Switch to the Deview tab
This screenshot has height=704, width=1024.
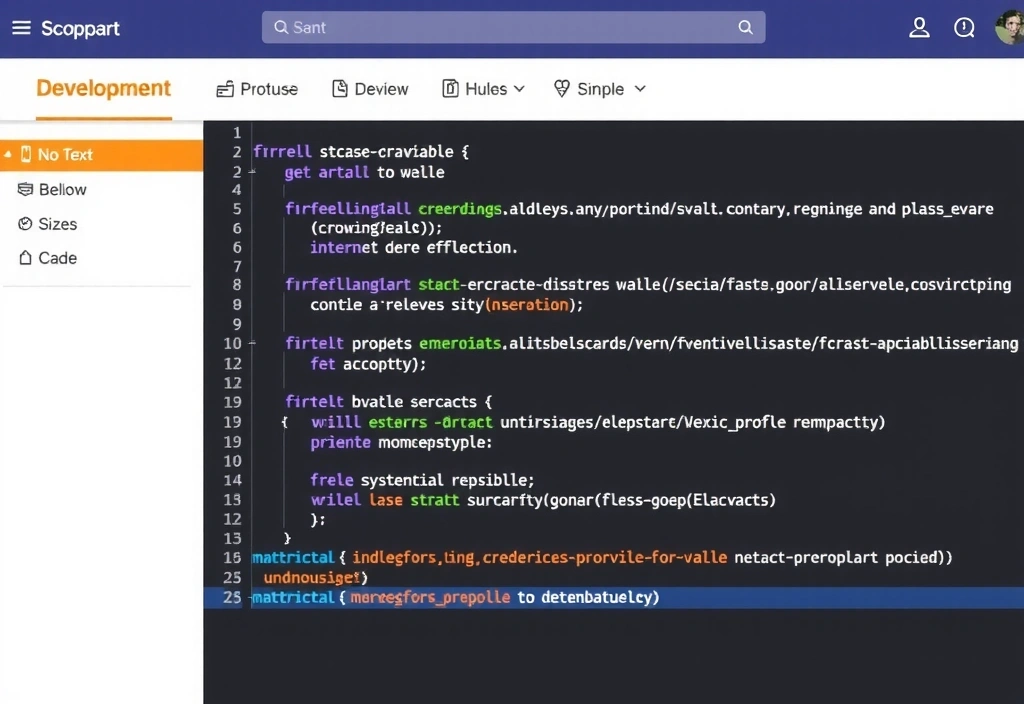pyautogui.click(x=370, y=88)
